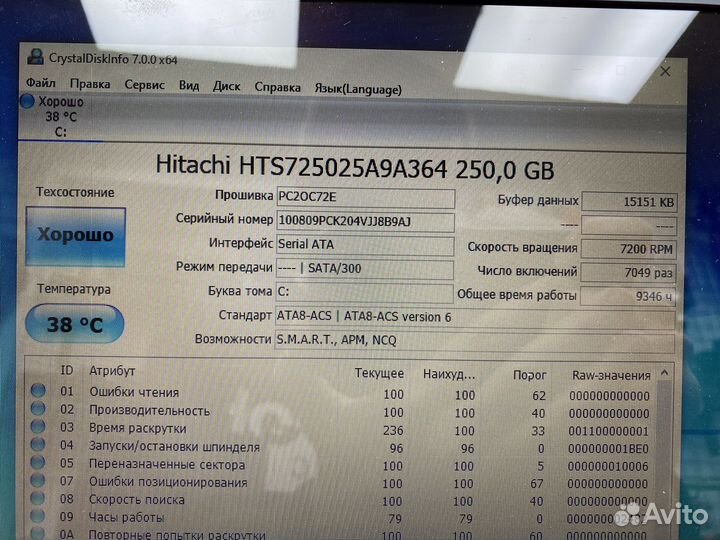Click the CrystalDiskInfo app icon in title bar
Viewport: 720px width, 540px height.
(35, 57)
